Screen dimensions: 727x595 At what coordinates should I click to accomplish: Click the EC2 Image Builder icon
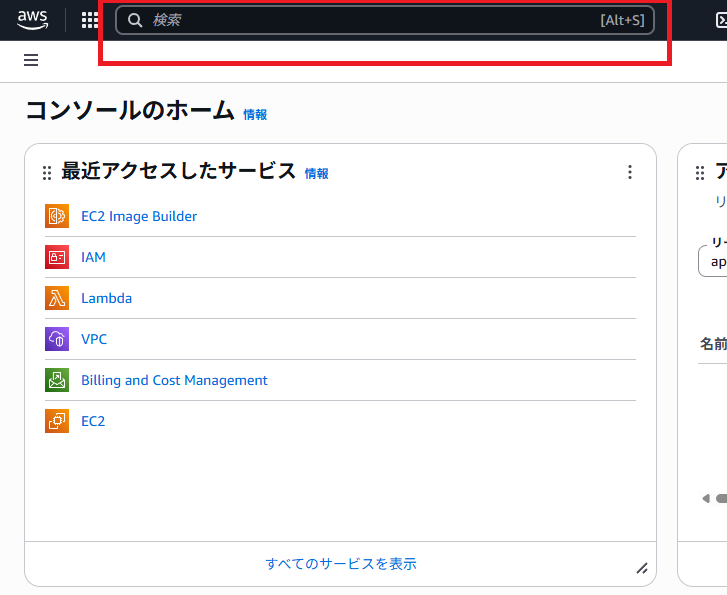point(57,216)
